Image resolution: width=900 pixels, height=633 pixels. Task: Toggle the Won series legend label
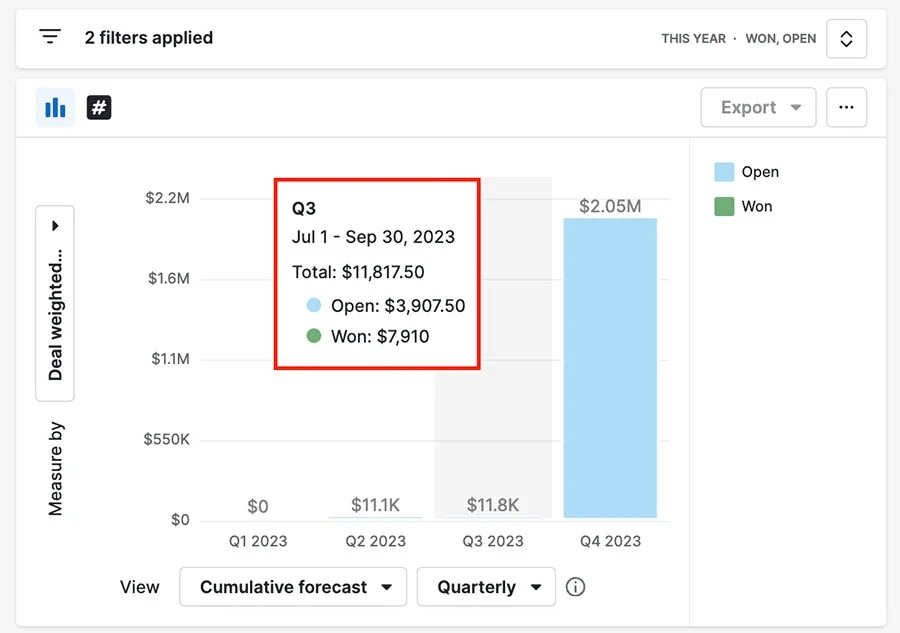[x=757, y=207]
